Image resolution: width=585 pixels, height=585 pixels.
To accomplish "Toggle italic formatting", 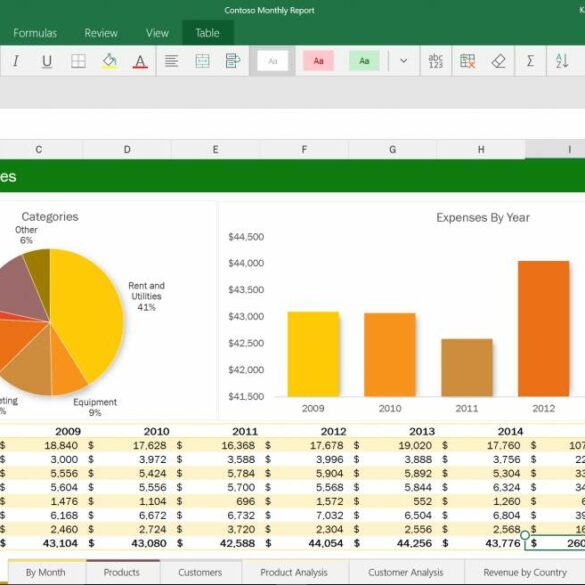I will 16,61.
